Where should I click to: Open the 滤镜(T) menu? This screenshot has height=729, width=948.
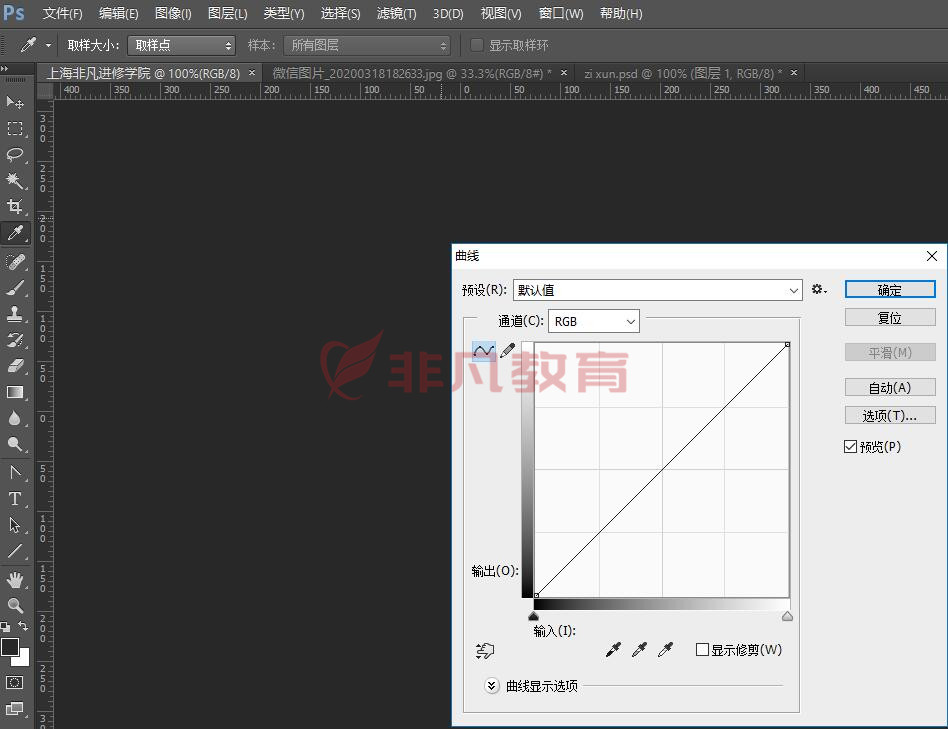(397, 13)
